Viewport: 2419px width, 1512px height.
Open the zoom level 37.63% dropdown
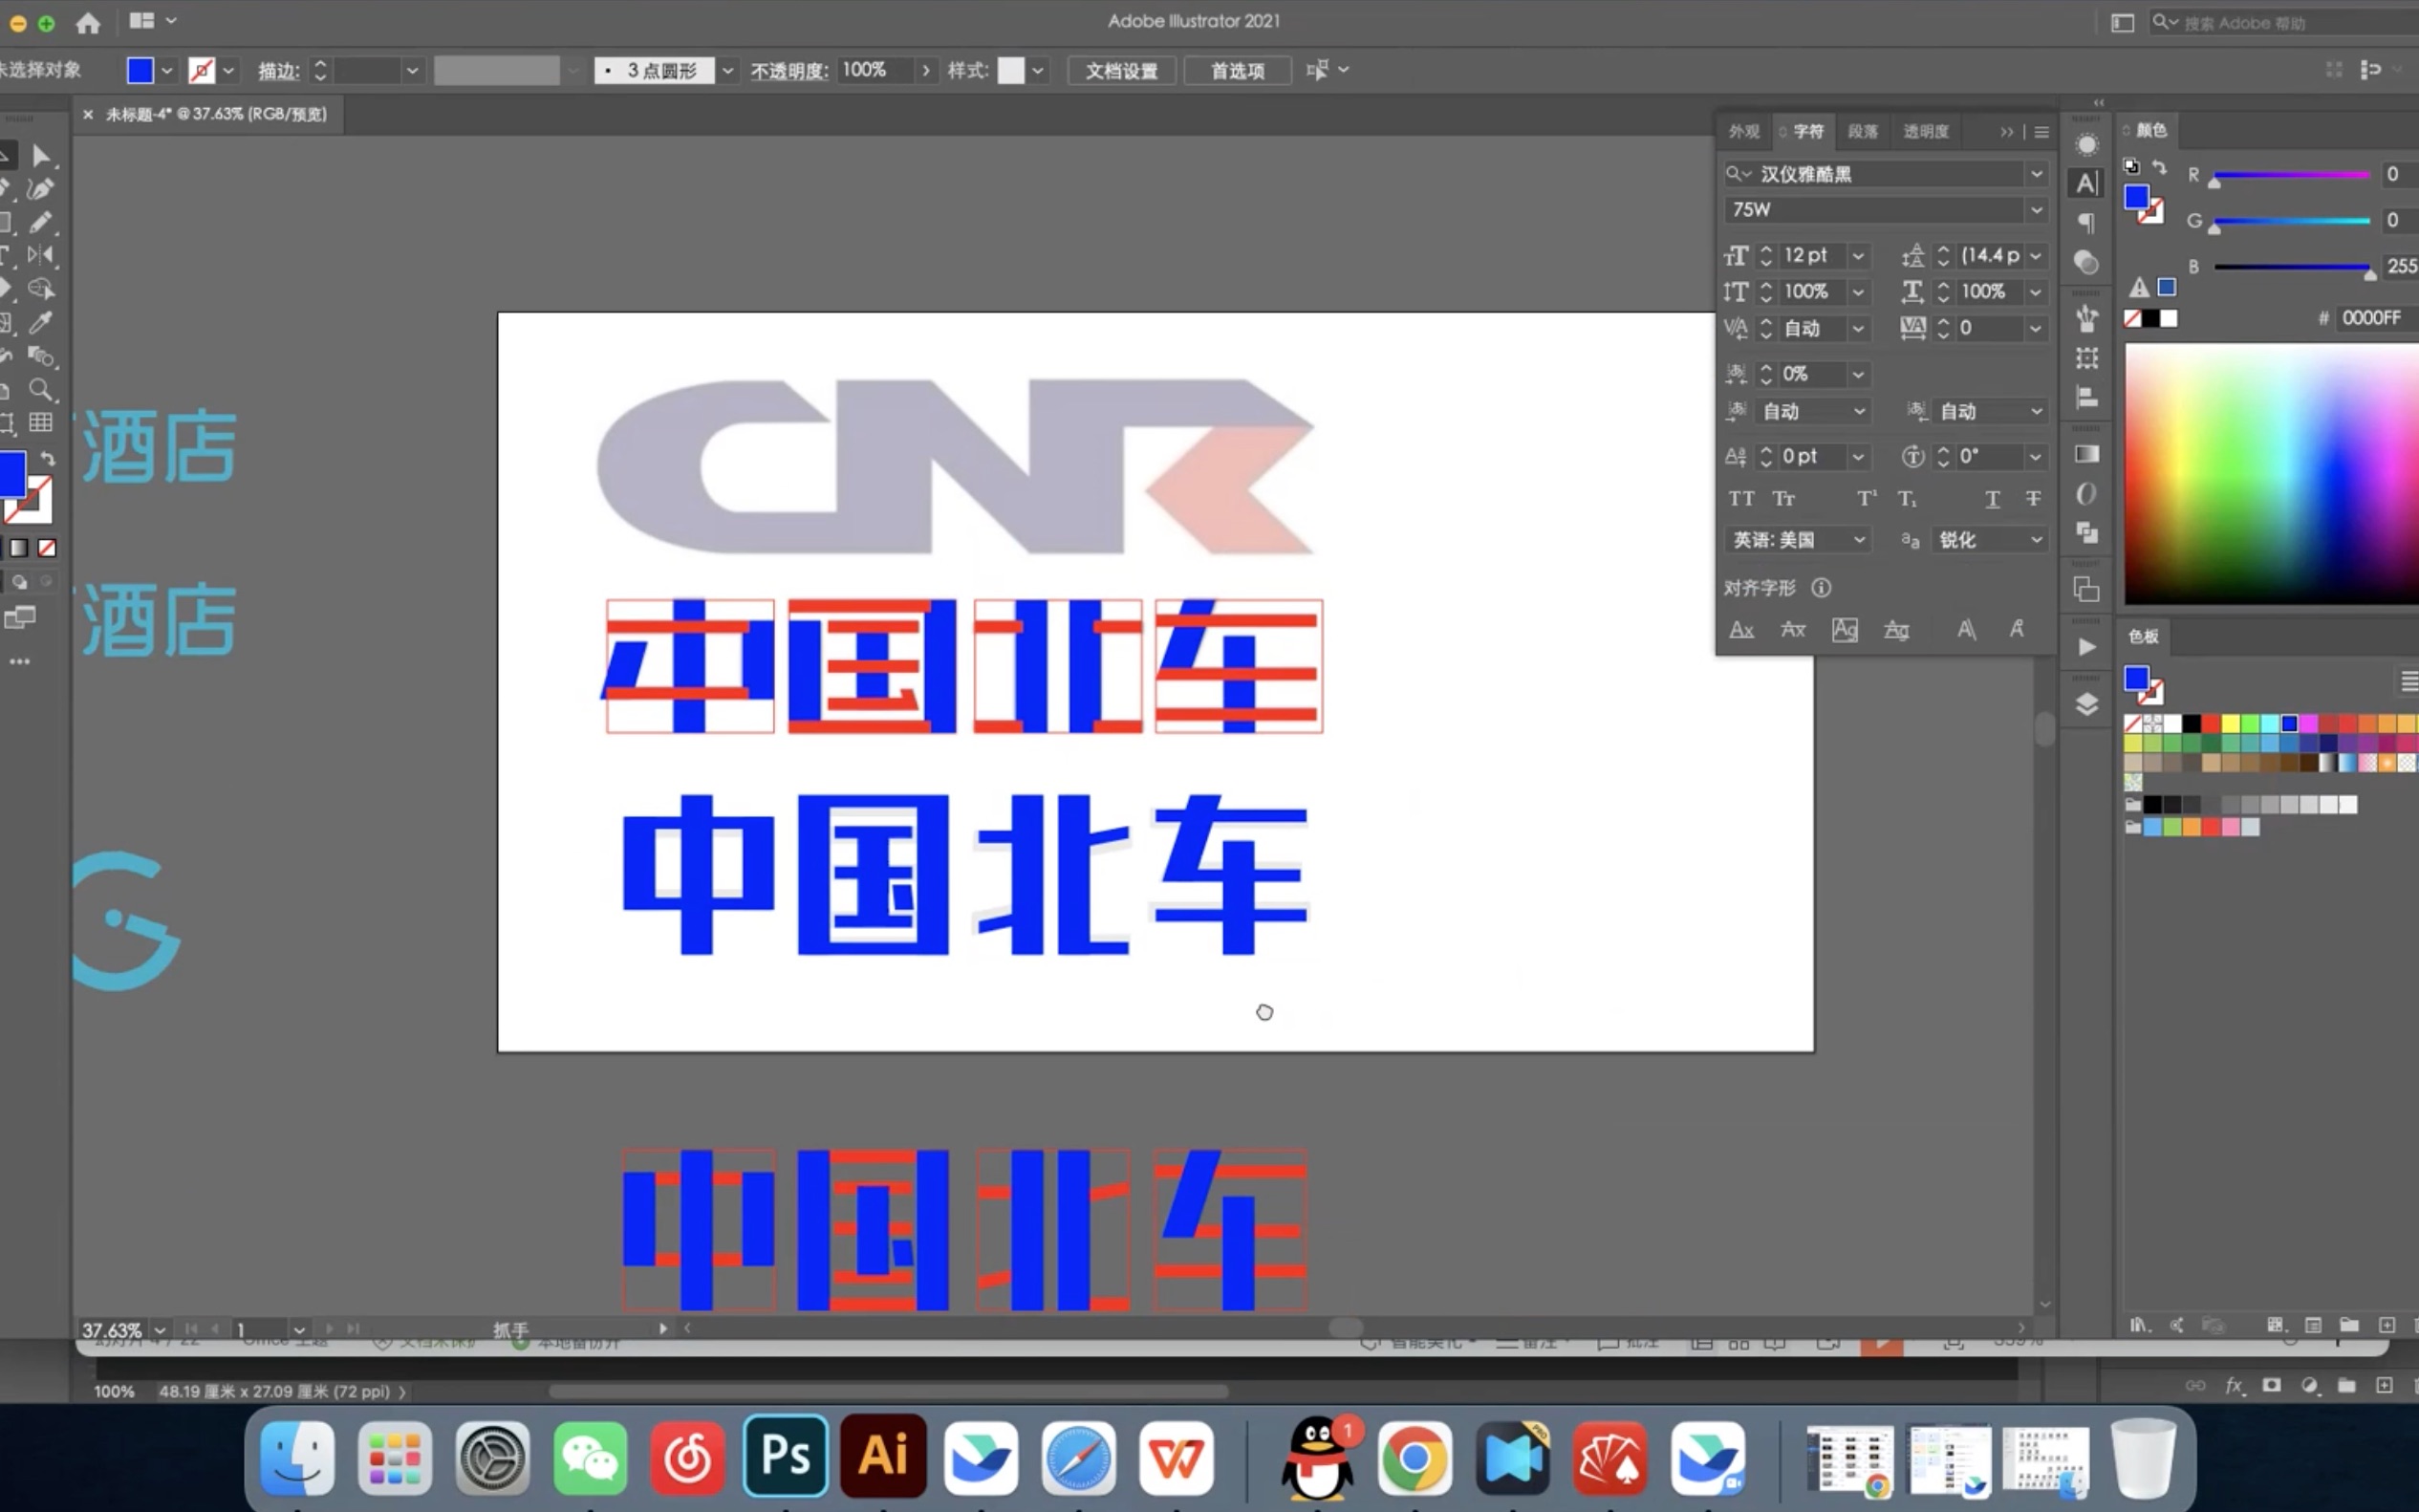point(160,1330)
